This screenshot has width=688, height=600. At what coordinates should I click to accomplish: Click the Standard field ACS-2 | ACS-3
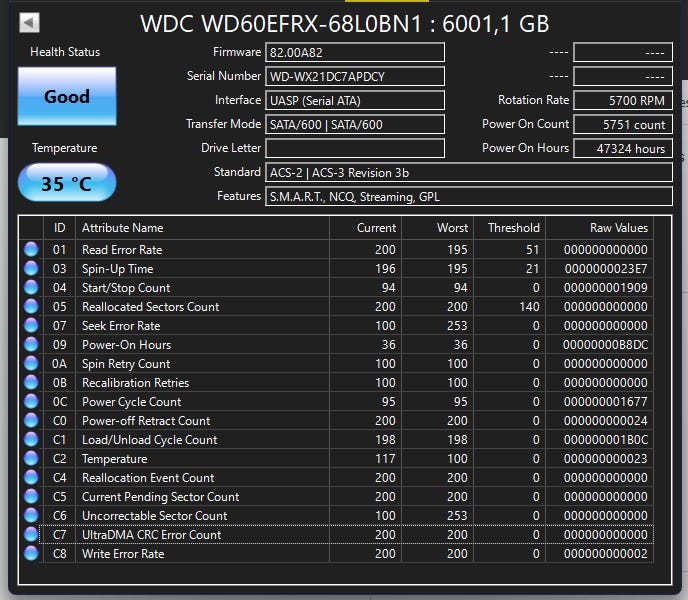point(469,172)
